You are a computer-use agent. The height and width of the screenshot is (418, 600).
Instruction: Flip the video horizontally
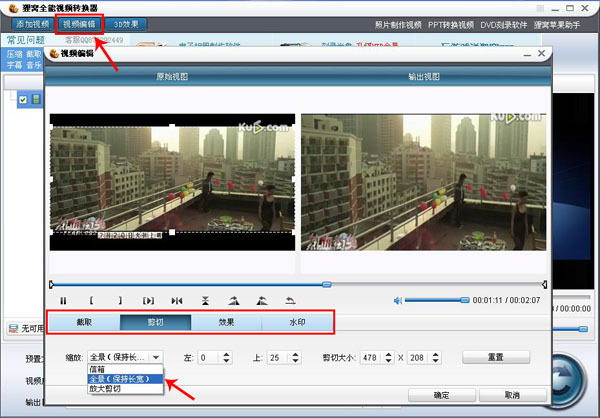[x=177, y=301]
